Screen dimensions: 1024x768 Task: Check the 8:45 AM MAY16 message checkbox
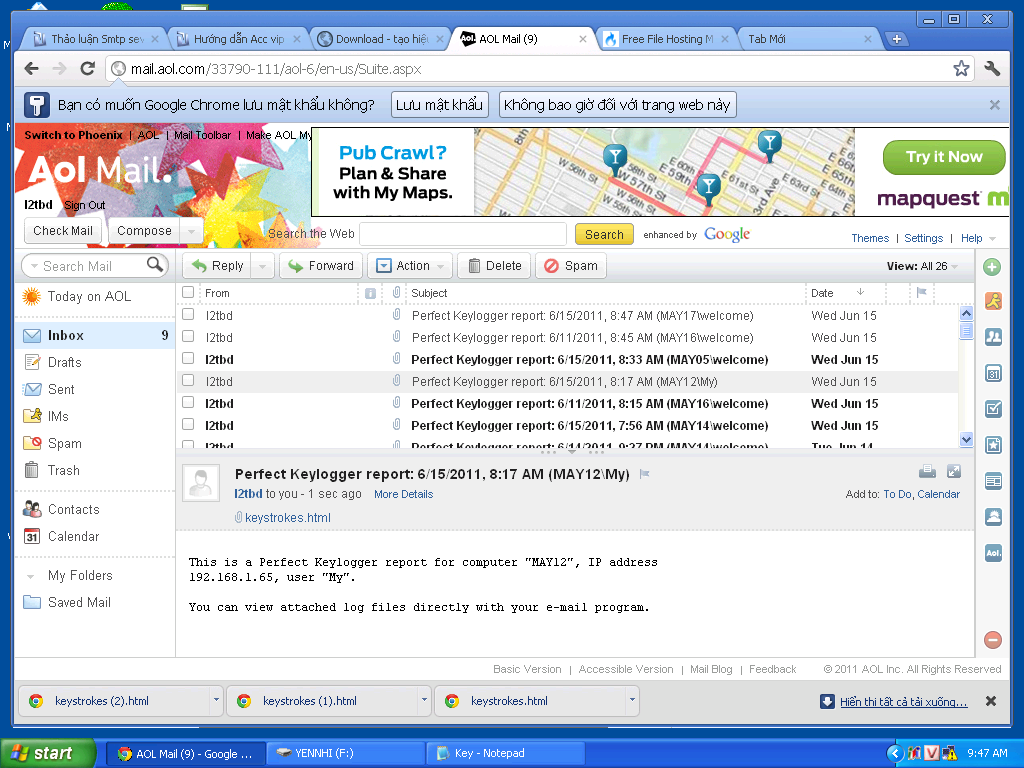coord(188,336)
